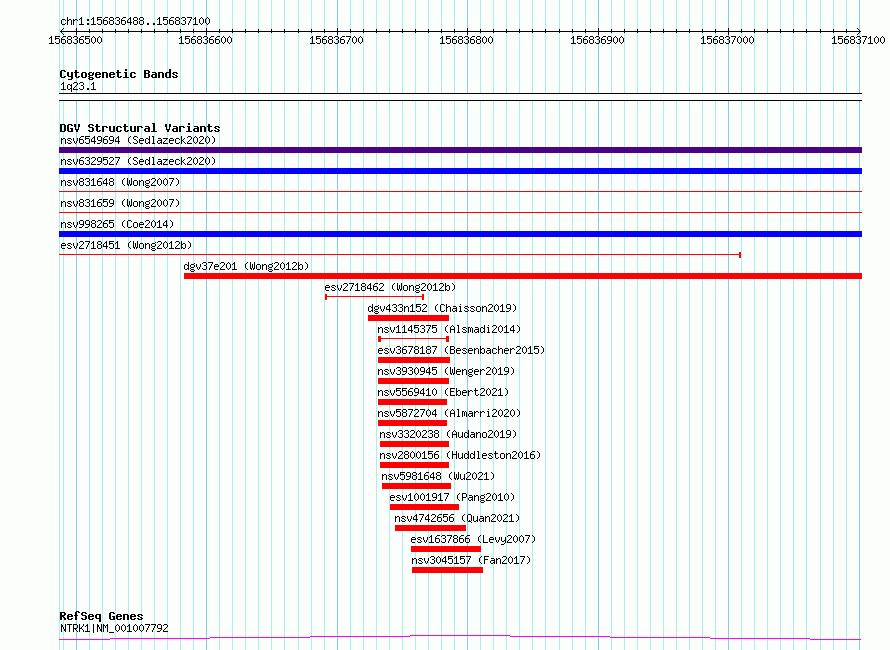The height and width of the screenshot is (650, 890).
Task: Open the nsv3045157 (Fan2017) label
Action: coord(471,560)
